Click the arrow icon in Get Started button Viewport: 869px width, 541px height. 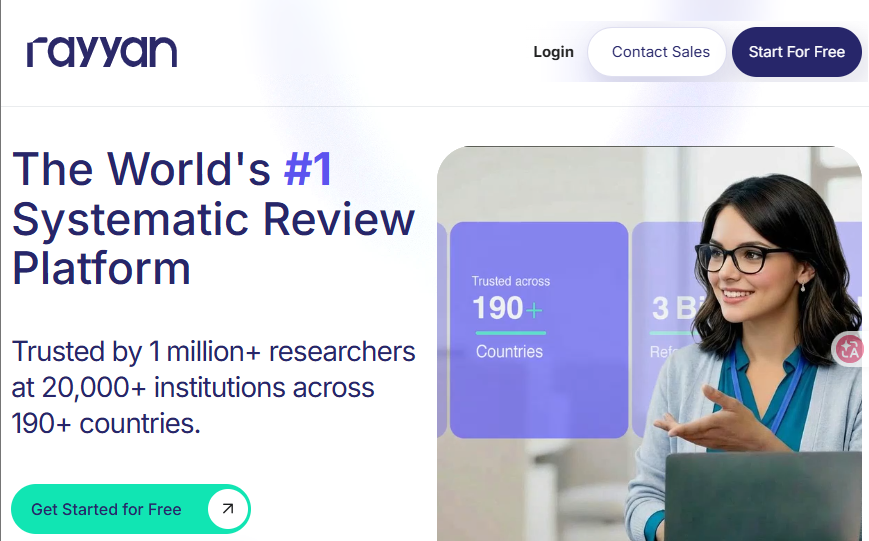(x=227, y=508)
